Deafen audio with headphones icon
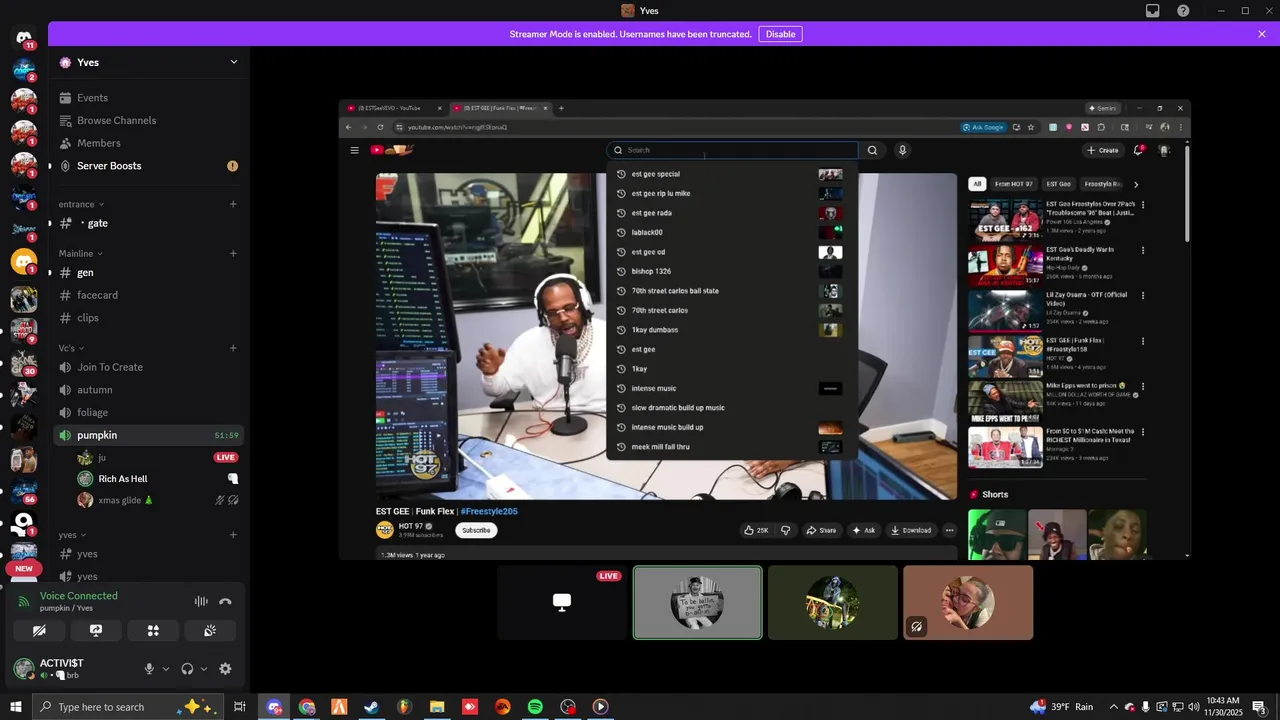 [x=187, y=669]
